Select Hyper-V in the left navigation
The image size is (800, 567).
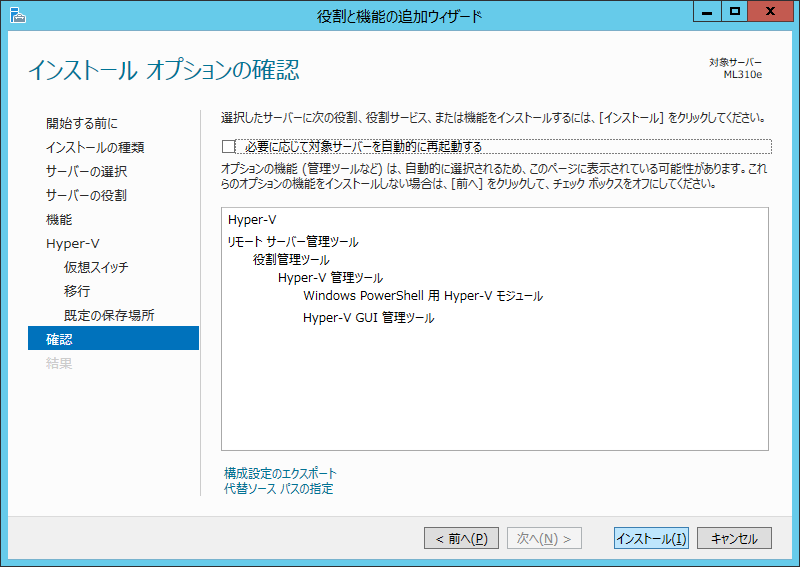pyautogui.click(x=73, y=244)
